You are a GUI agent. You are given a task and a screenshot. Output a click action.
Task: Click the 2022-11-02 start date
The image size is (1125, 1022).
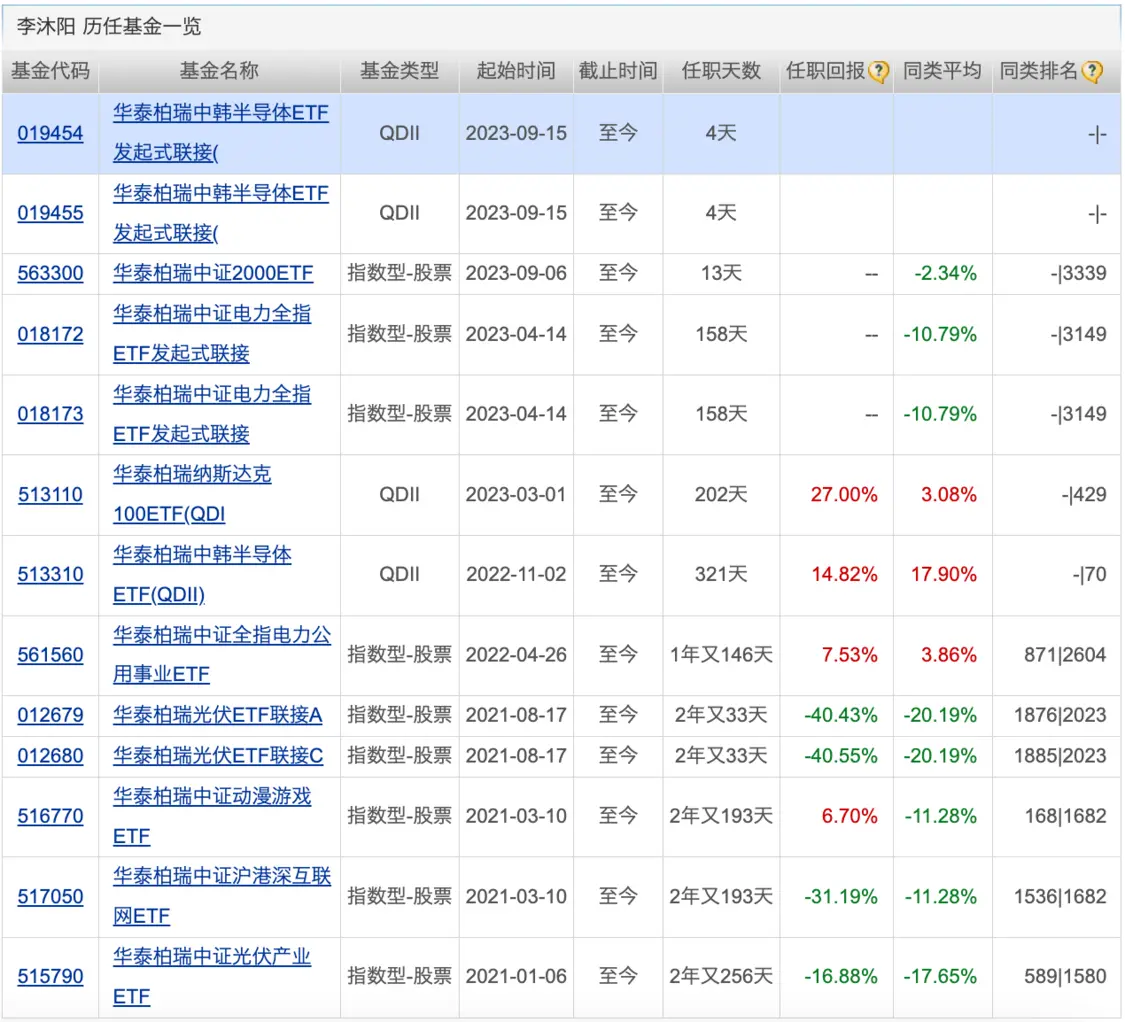point(516,574)
